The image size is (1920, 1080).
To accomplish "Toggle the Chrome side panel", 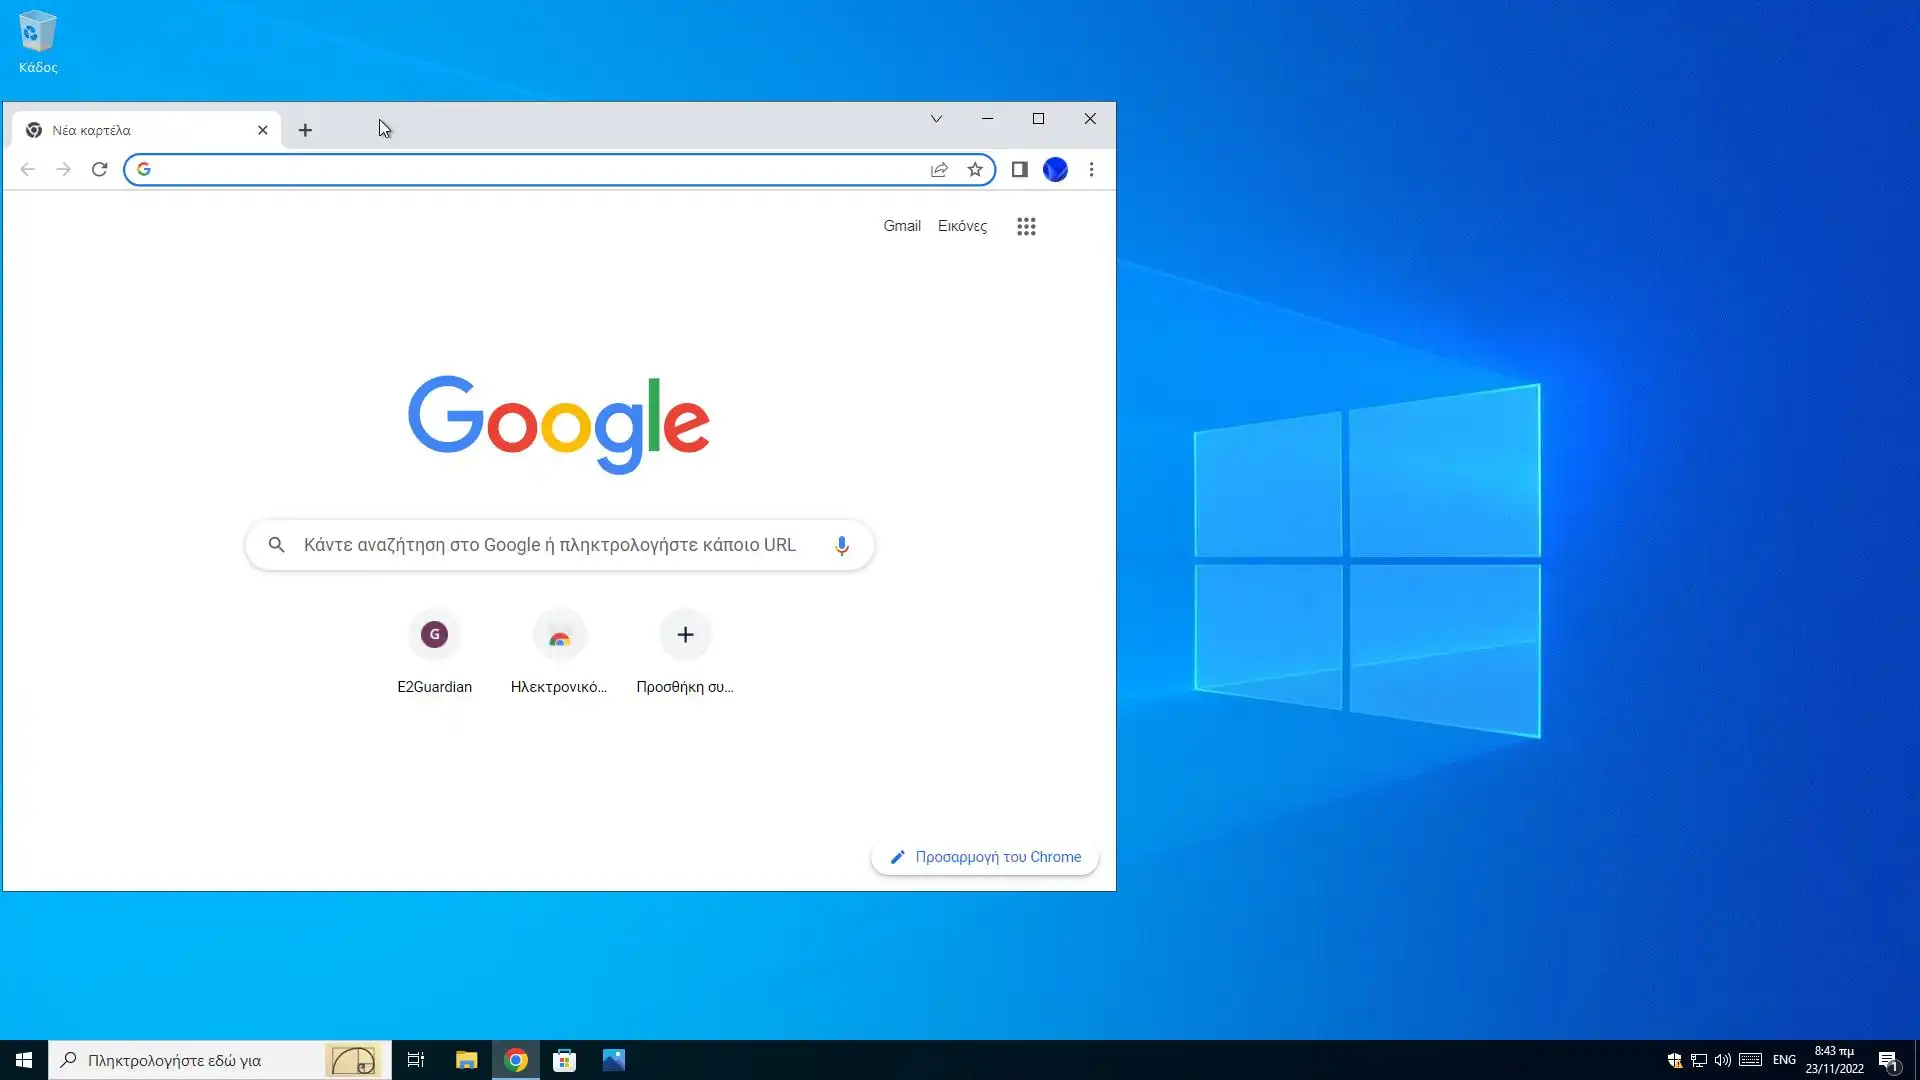I will tap(1019, 169).
